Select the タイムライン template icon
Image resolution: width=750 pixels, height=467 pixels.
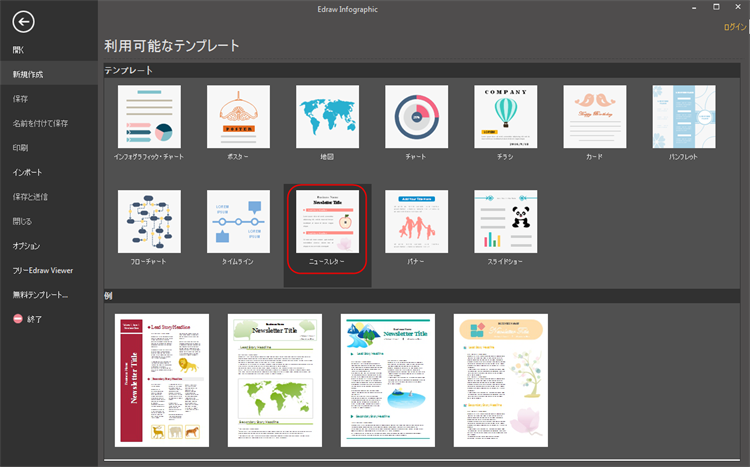pyautogui.click(x=238, y=221)
